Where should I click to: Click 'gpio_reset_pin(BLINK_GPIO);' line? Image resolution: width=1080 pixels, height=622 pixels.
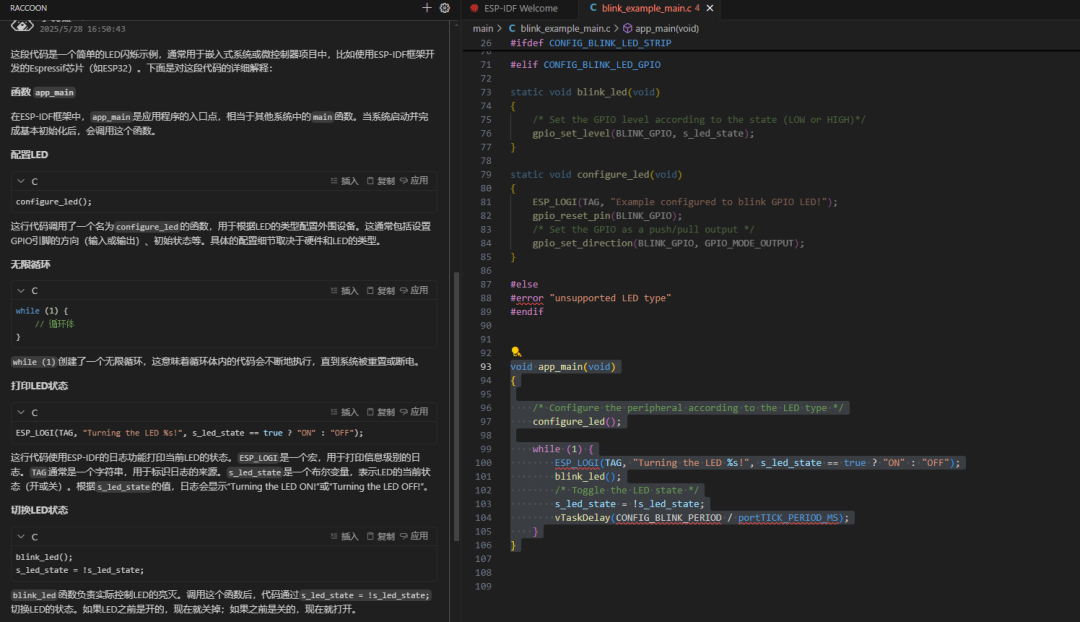pos(607,216)
